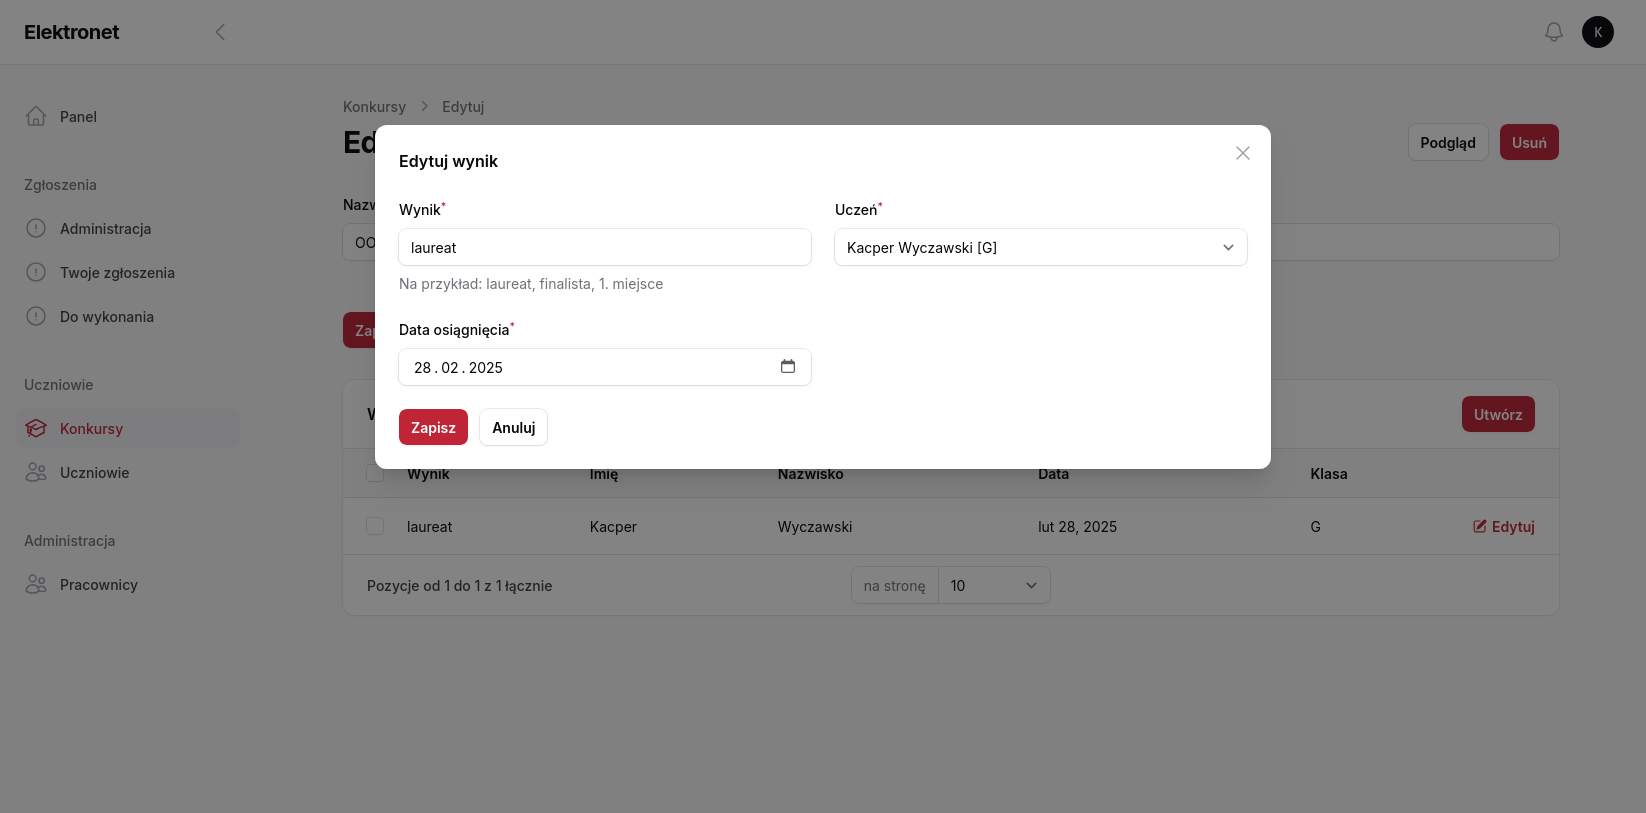Click the Pracownicy people icon
The width and height of the screenshot is (1646, 813).
(x=36, y=584)
